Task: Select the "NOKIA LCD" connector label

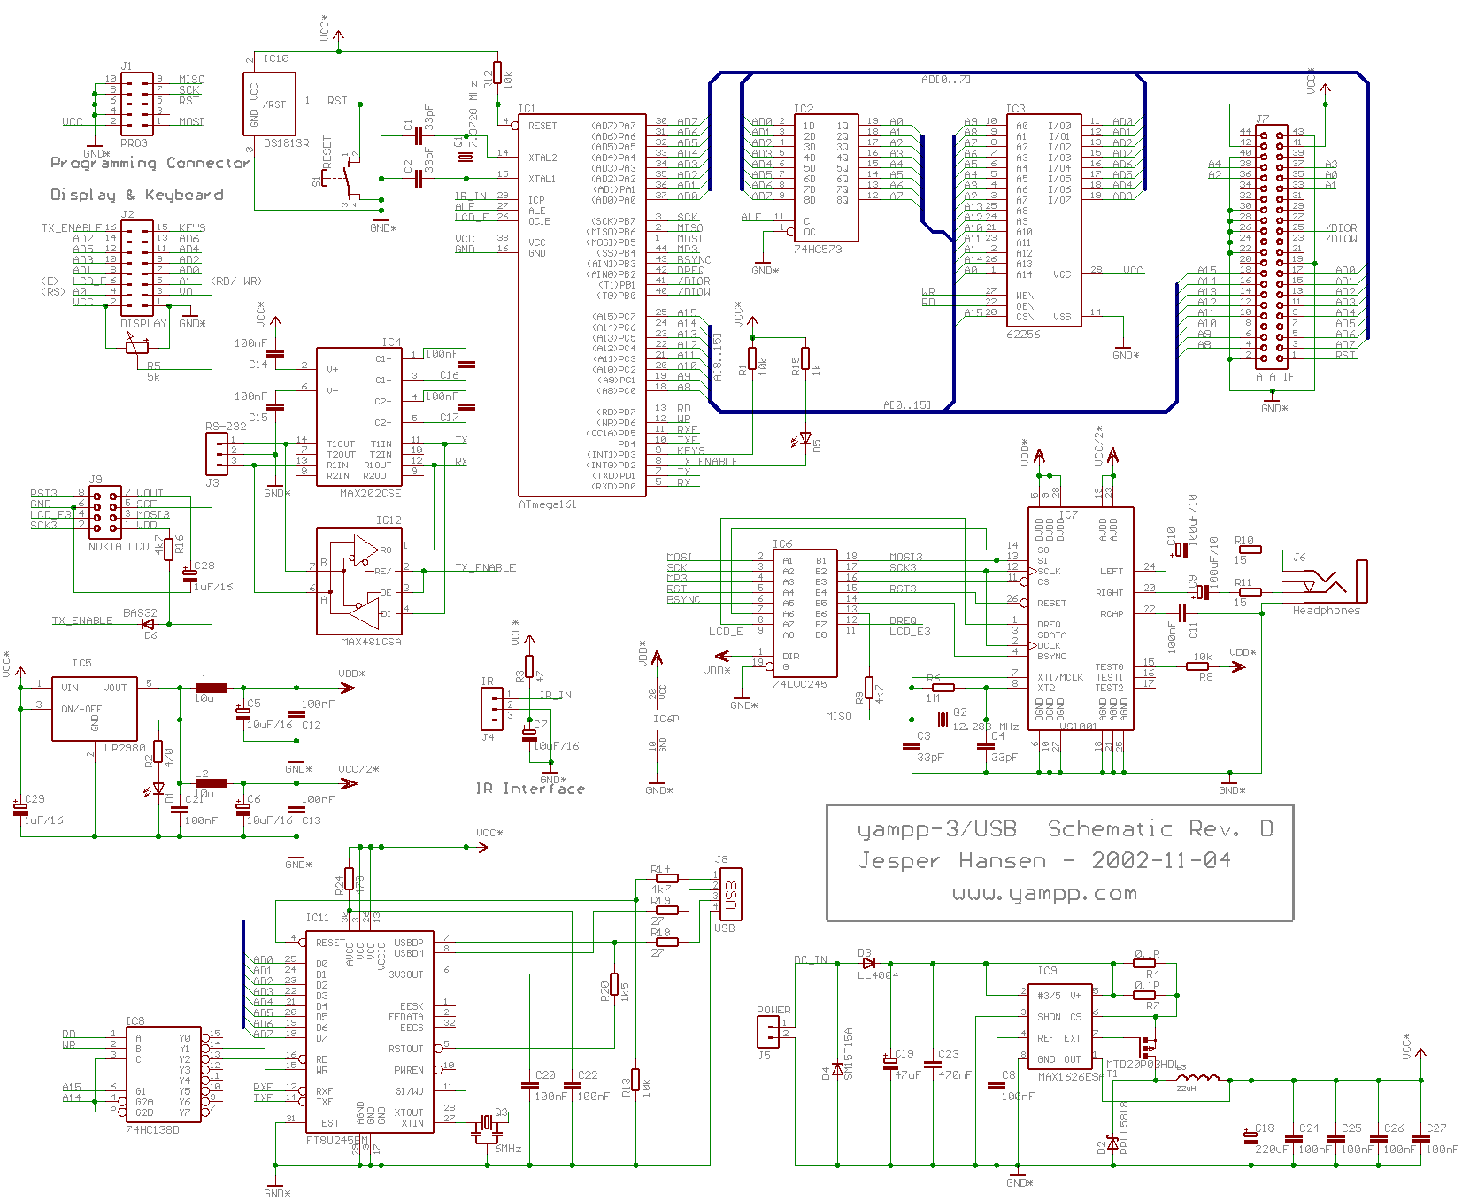Action: (x=119, y=547)
